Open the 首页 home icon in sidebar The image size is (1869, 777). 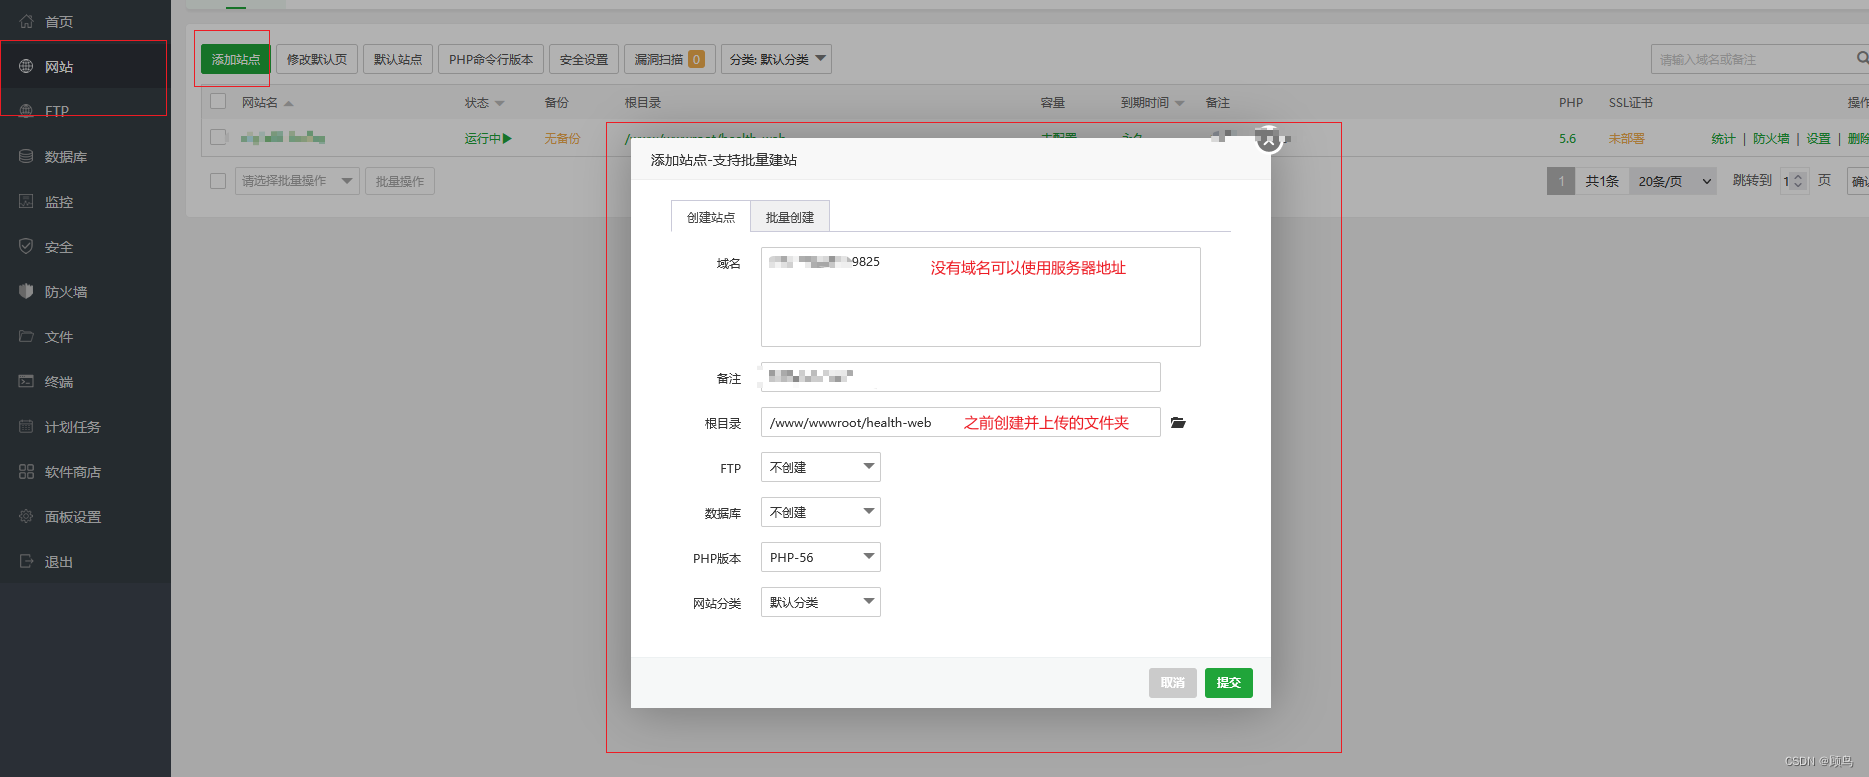point(26,21)
